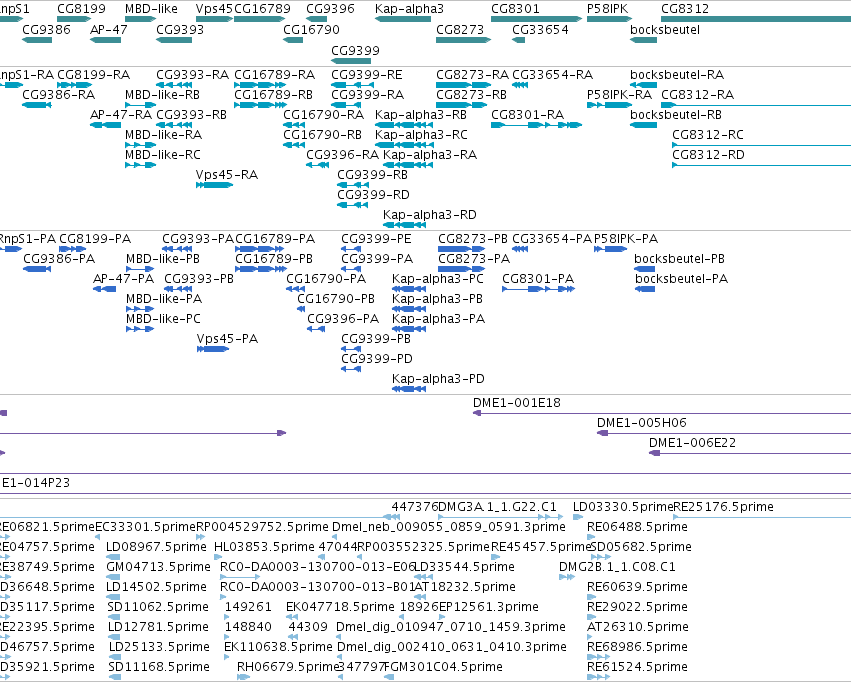Select EST GM04713.5prime
The height and width of the screenshot is (682, 851).
(158, 567)
